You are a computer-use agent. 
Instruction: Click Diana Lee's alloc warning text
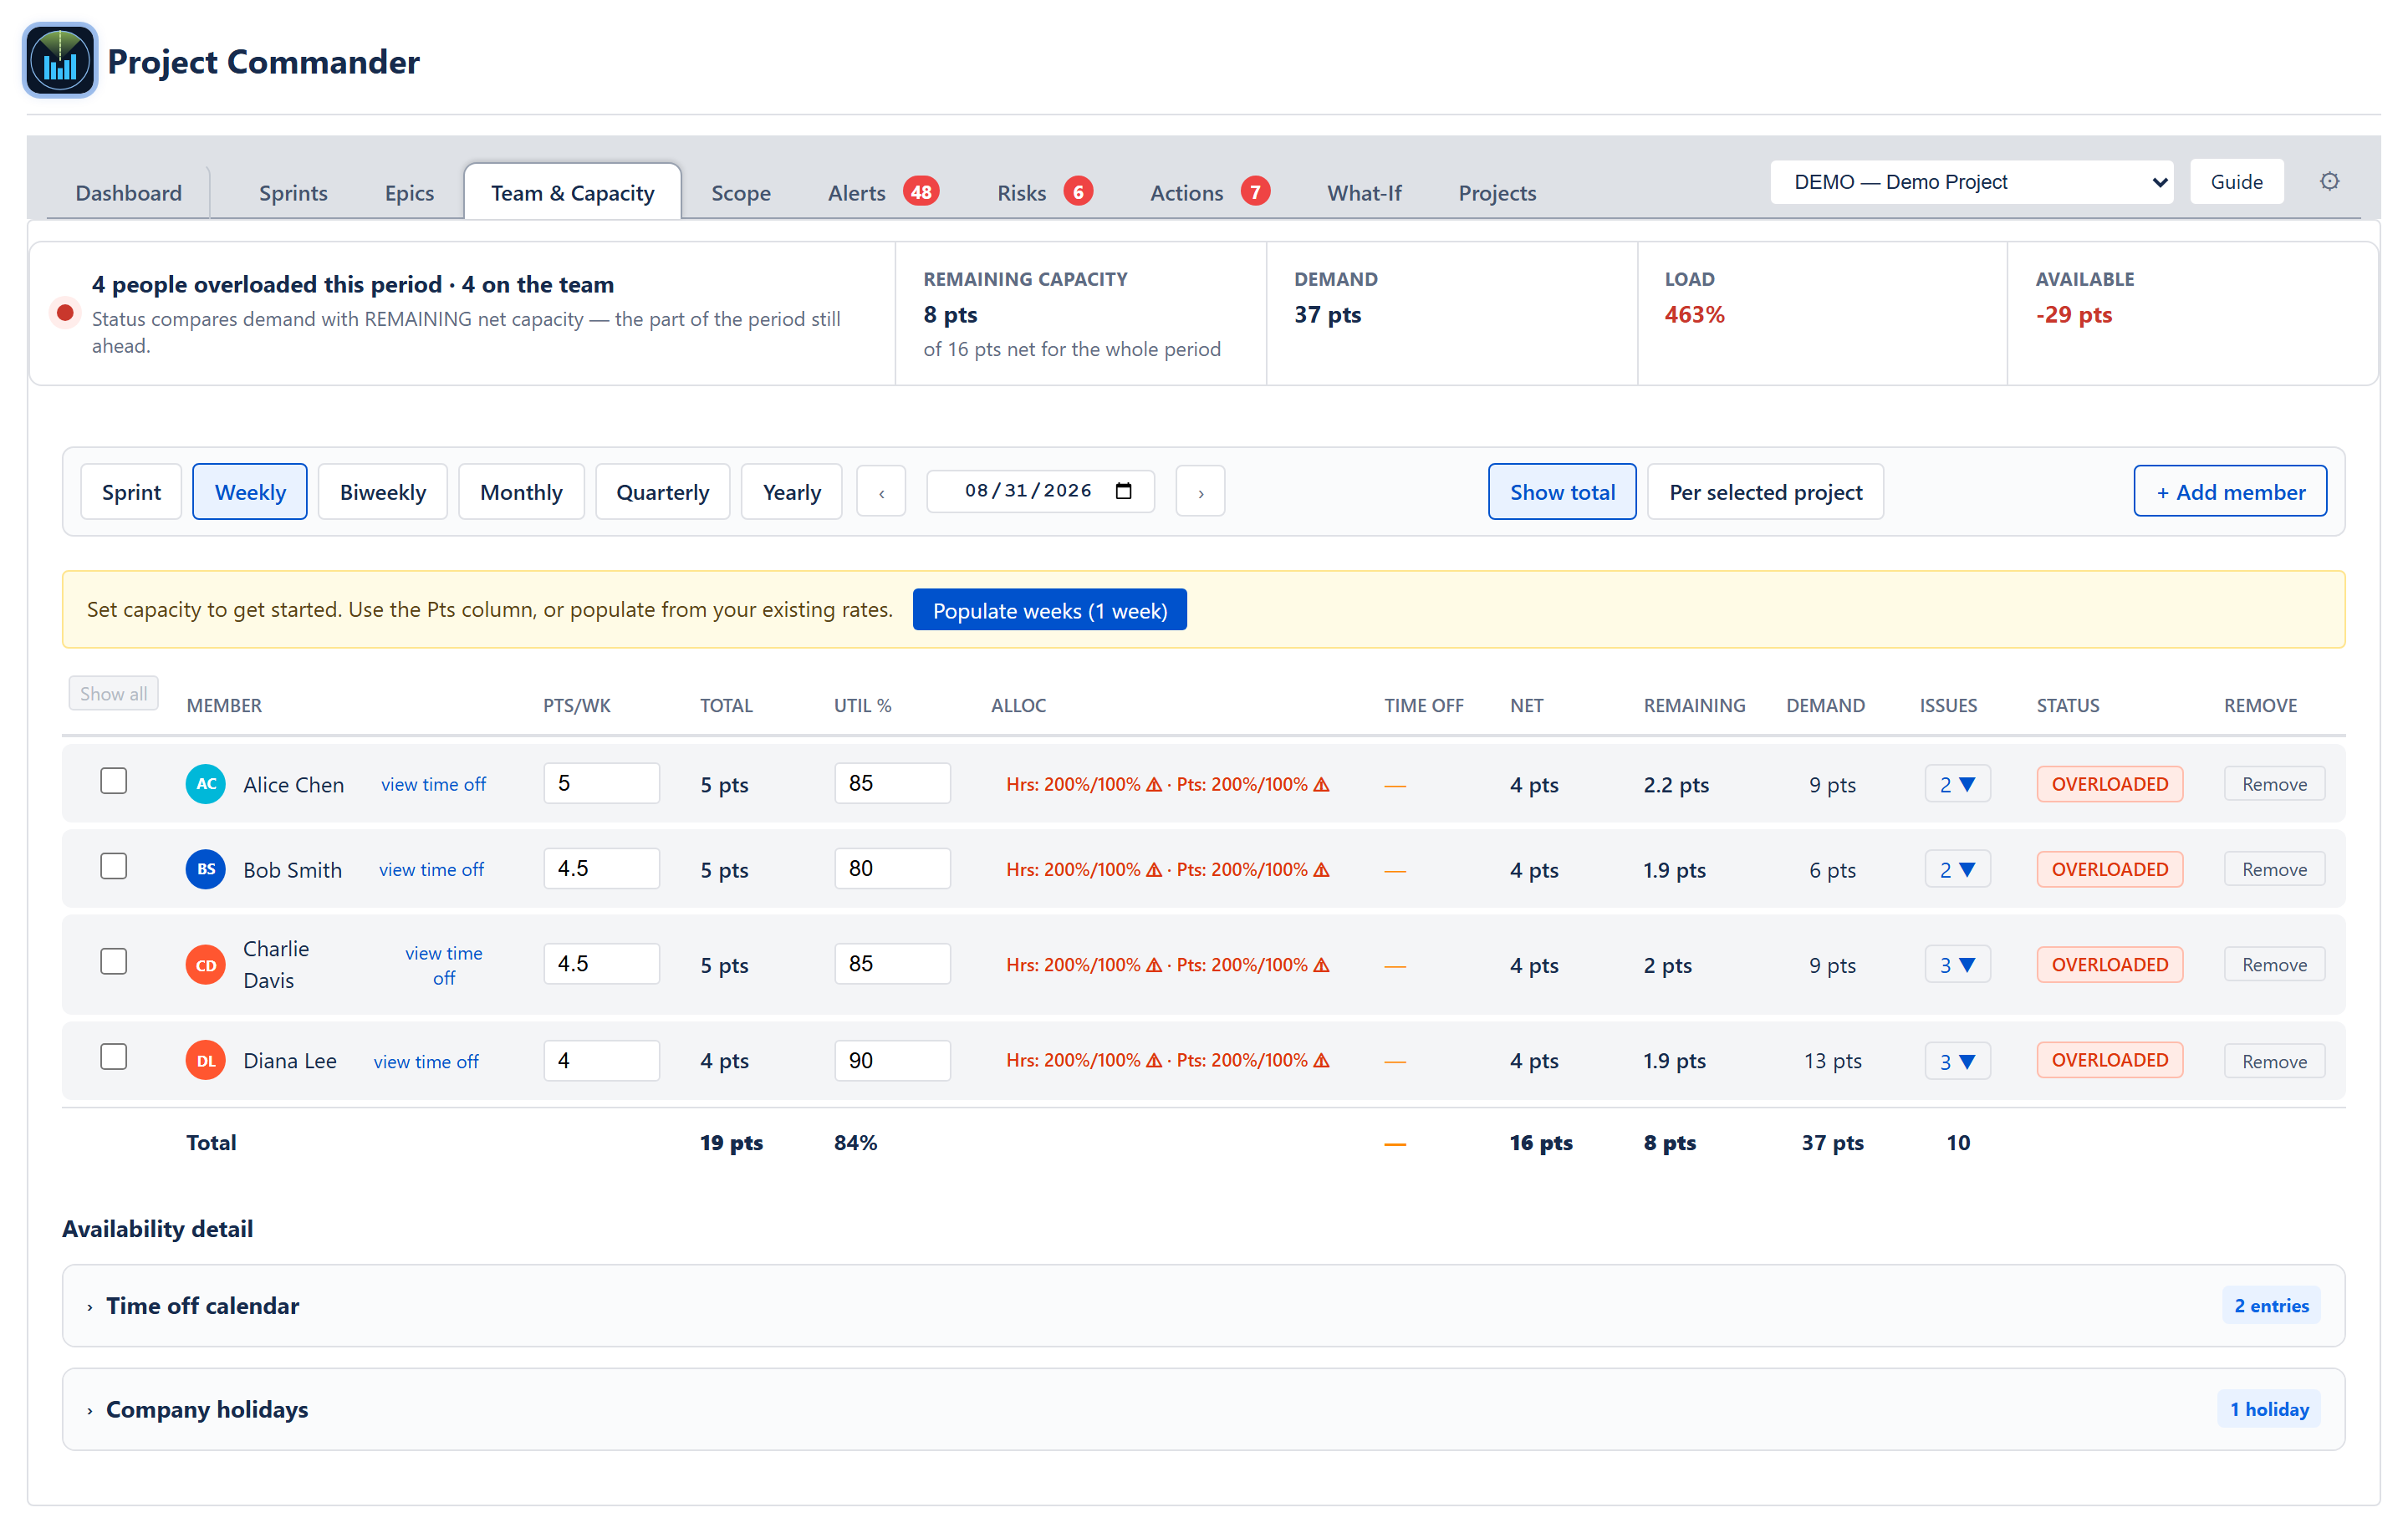click(1167, 1061)
